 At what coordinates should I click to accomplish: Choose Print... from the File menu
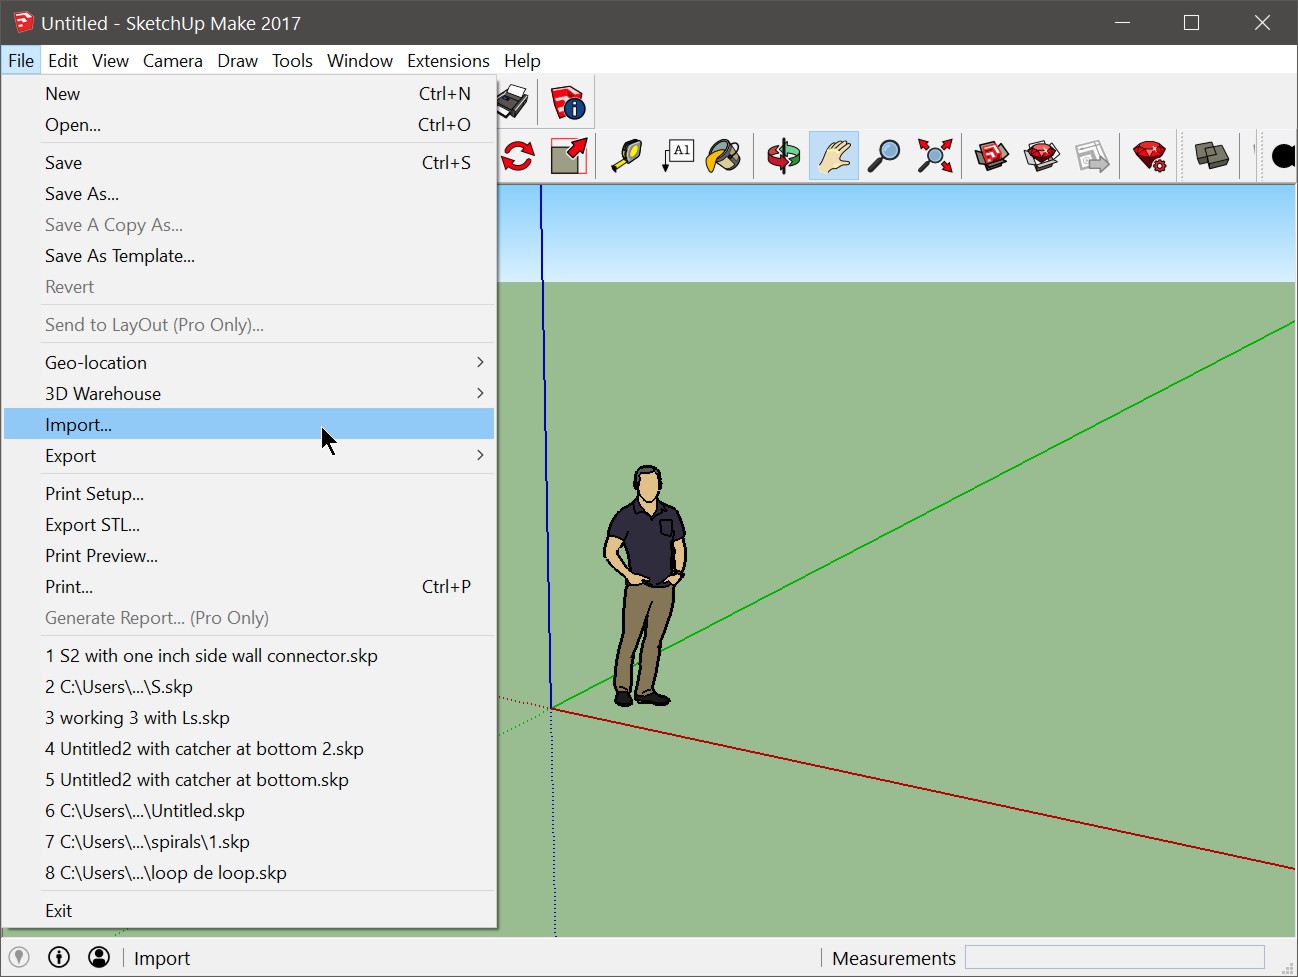tap(249, 586)
